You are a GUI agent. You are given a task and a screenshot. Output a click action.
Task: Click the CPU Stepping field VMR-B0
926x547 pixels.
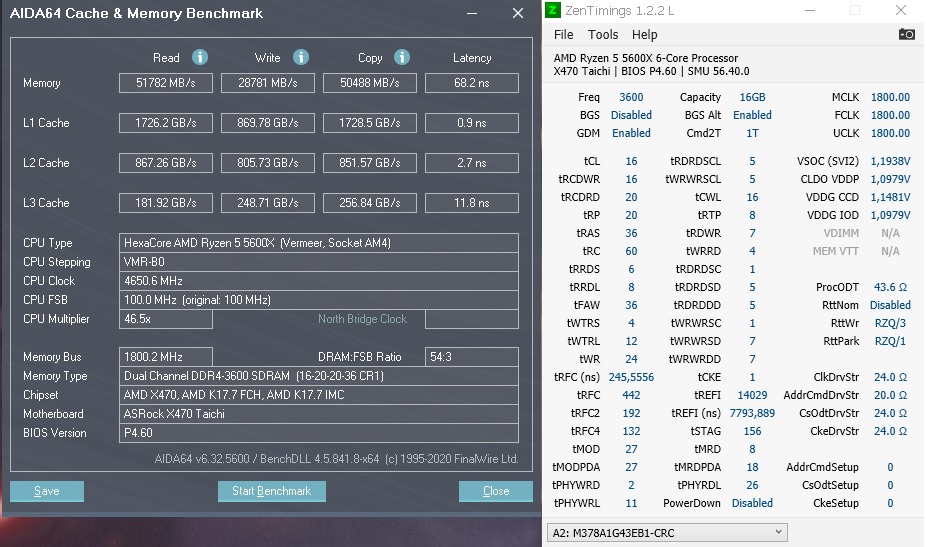coord(319,262)
